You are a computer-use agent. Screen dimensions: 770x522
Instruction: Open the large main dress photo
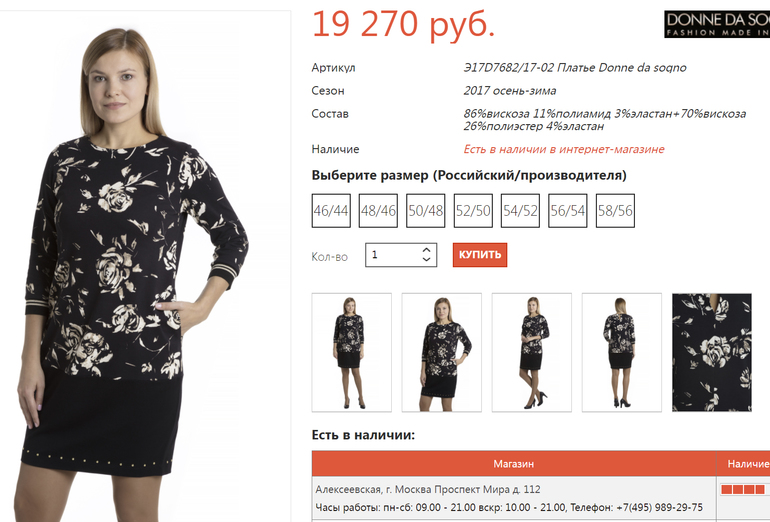(x=145, y=266)
